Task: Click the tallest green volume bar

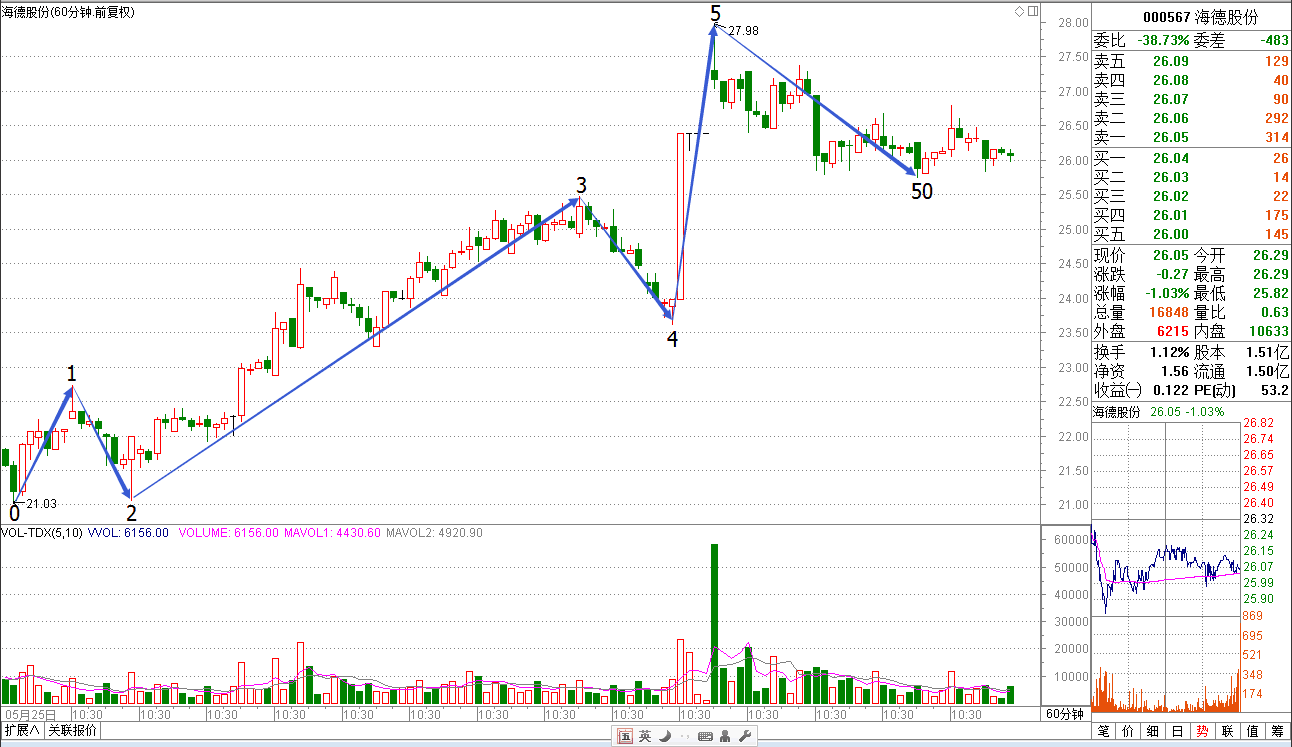Action: point(715,624)
